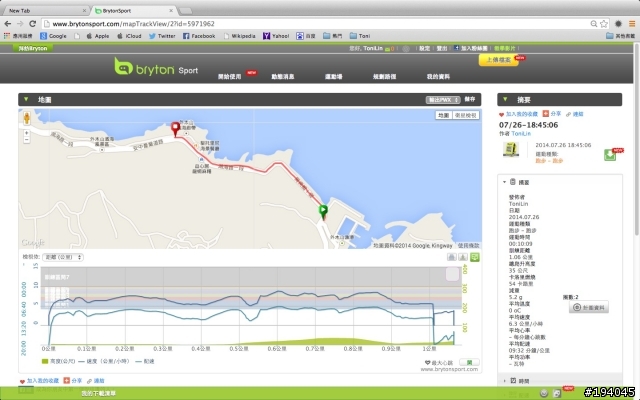Toggle altitude series in chart legend

click(58, 361)
